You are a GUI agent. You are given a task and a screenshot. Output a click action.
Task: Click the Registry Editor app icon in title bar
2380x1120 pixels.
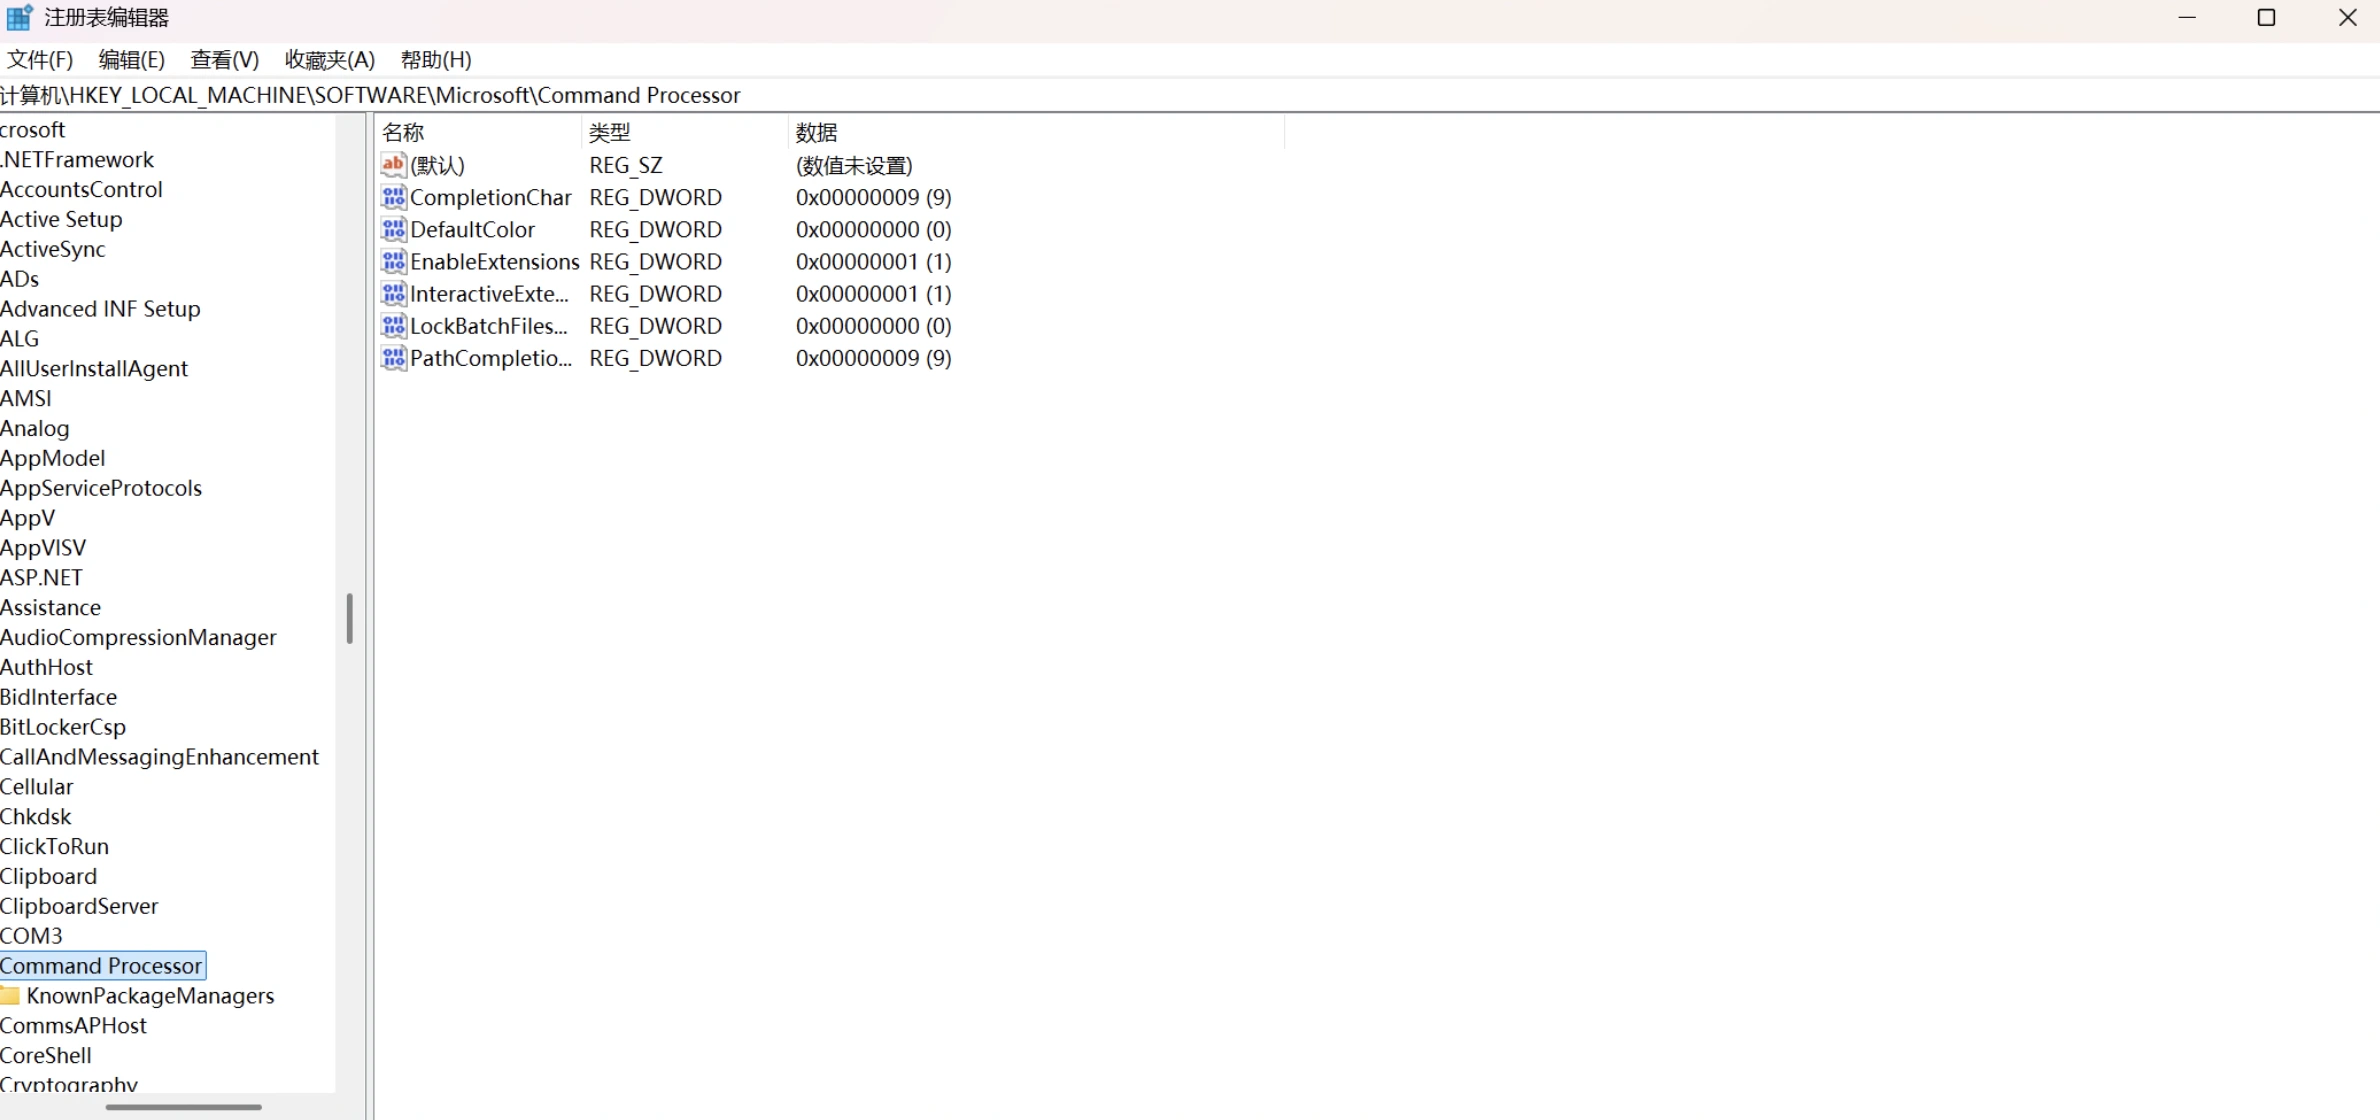20,18
